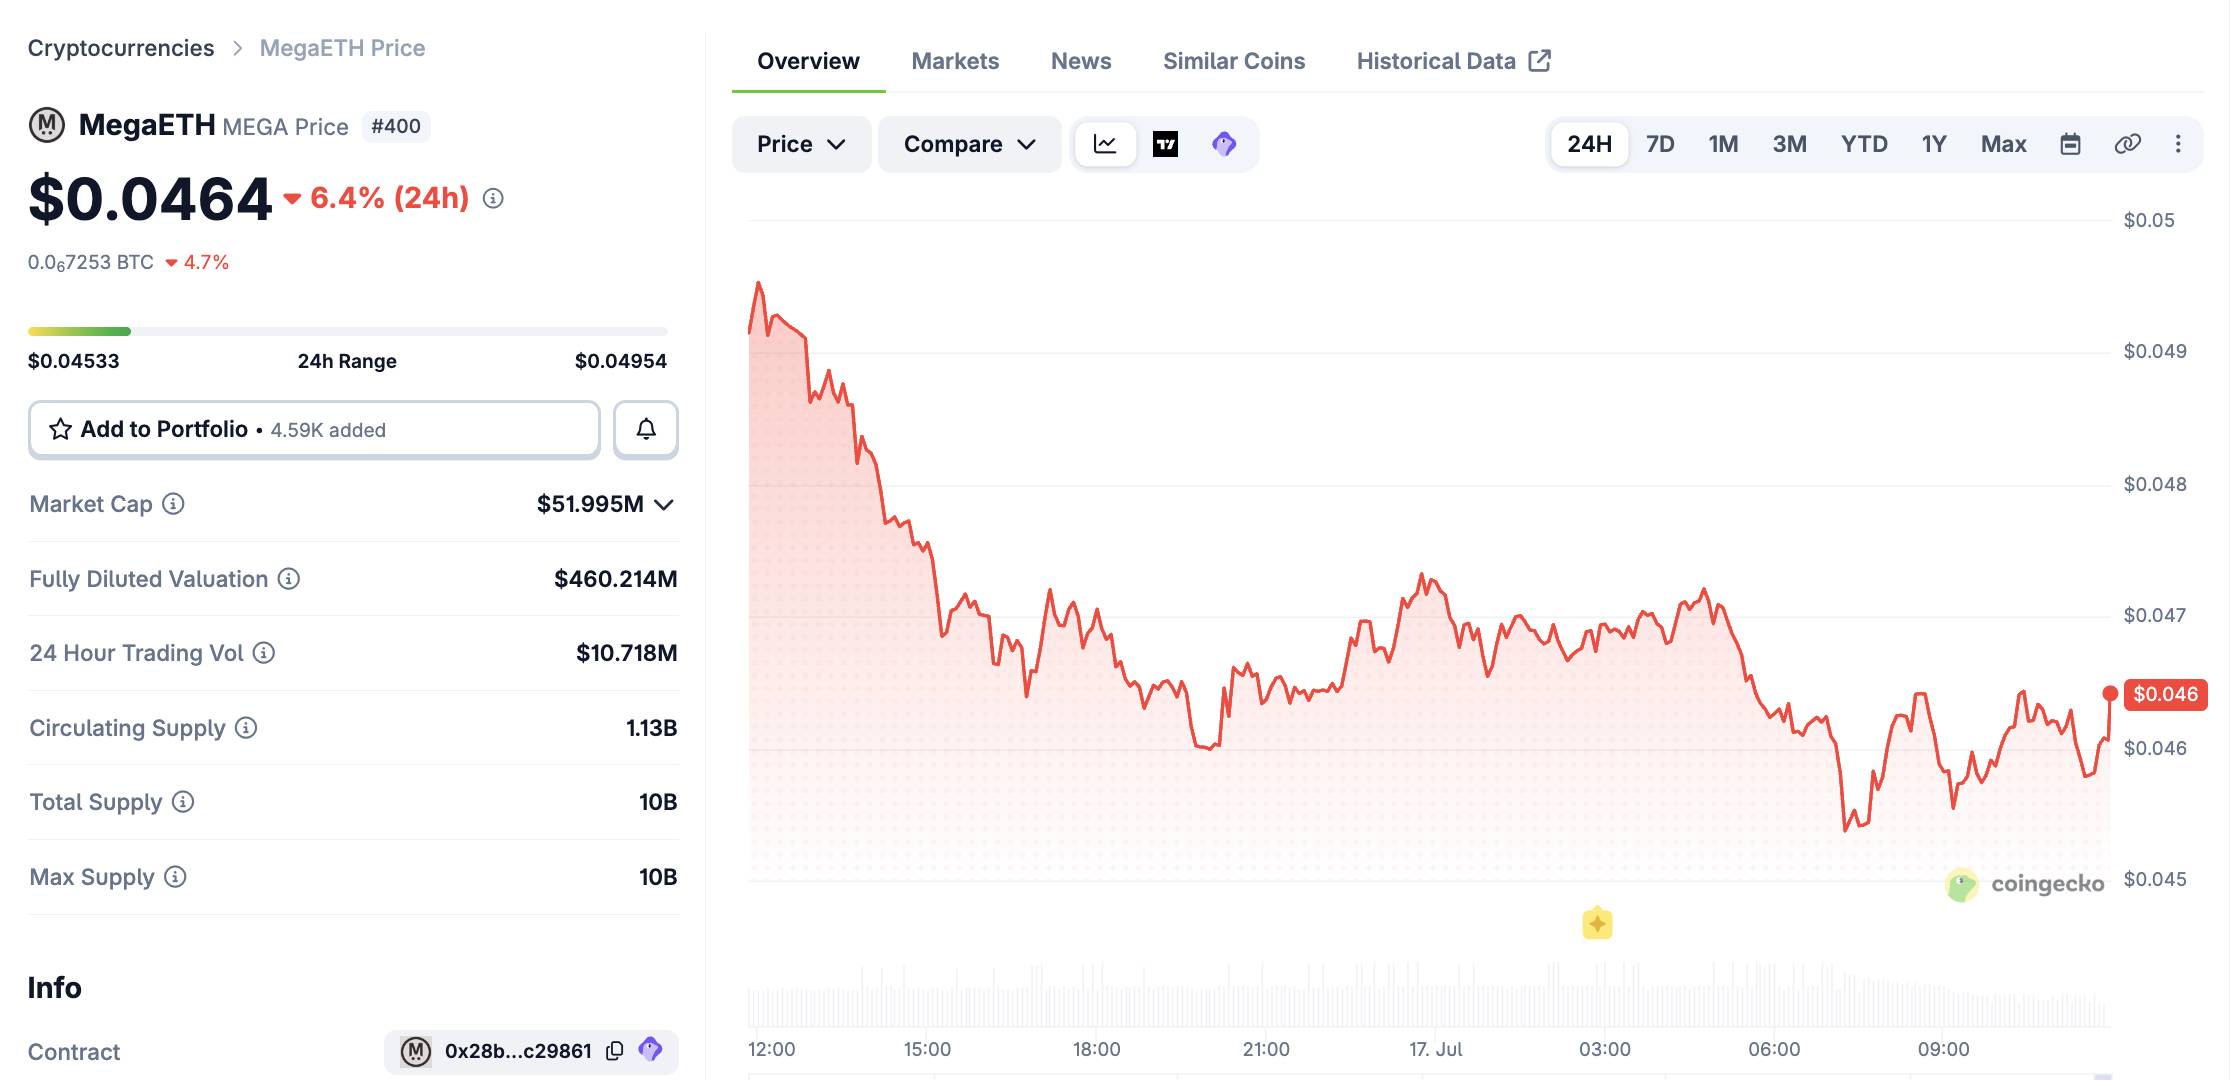Click the external link icon by Historical Data

click(x=1540, y=61)
